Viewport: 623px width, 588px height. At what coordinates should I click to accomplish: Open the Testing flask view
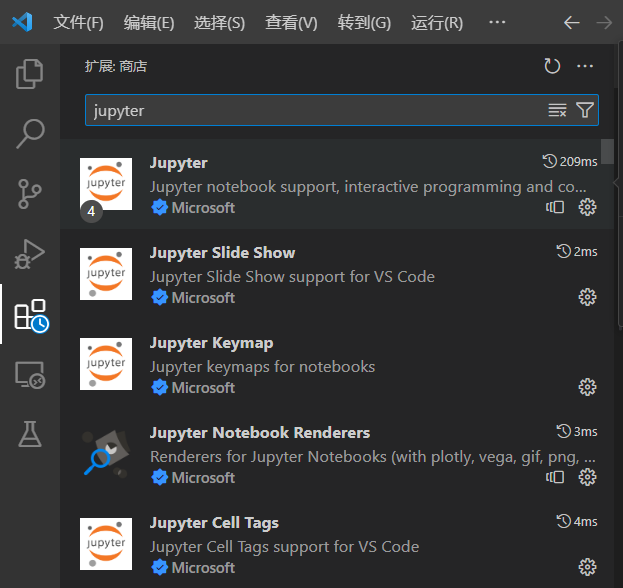click(x=30, y=434)
